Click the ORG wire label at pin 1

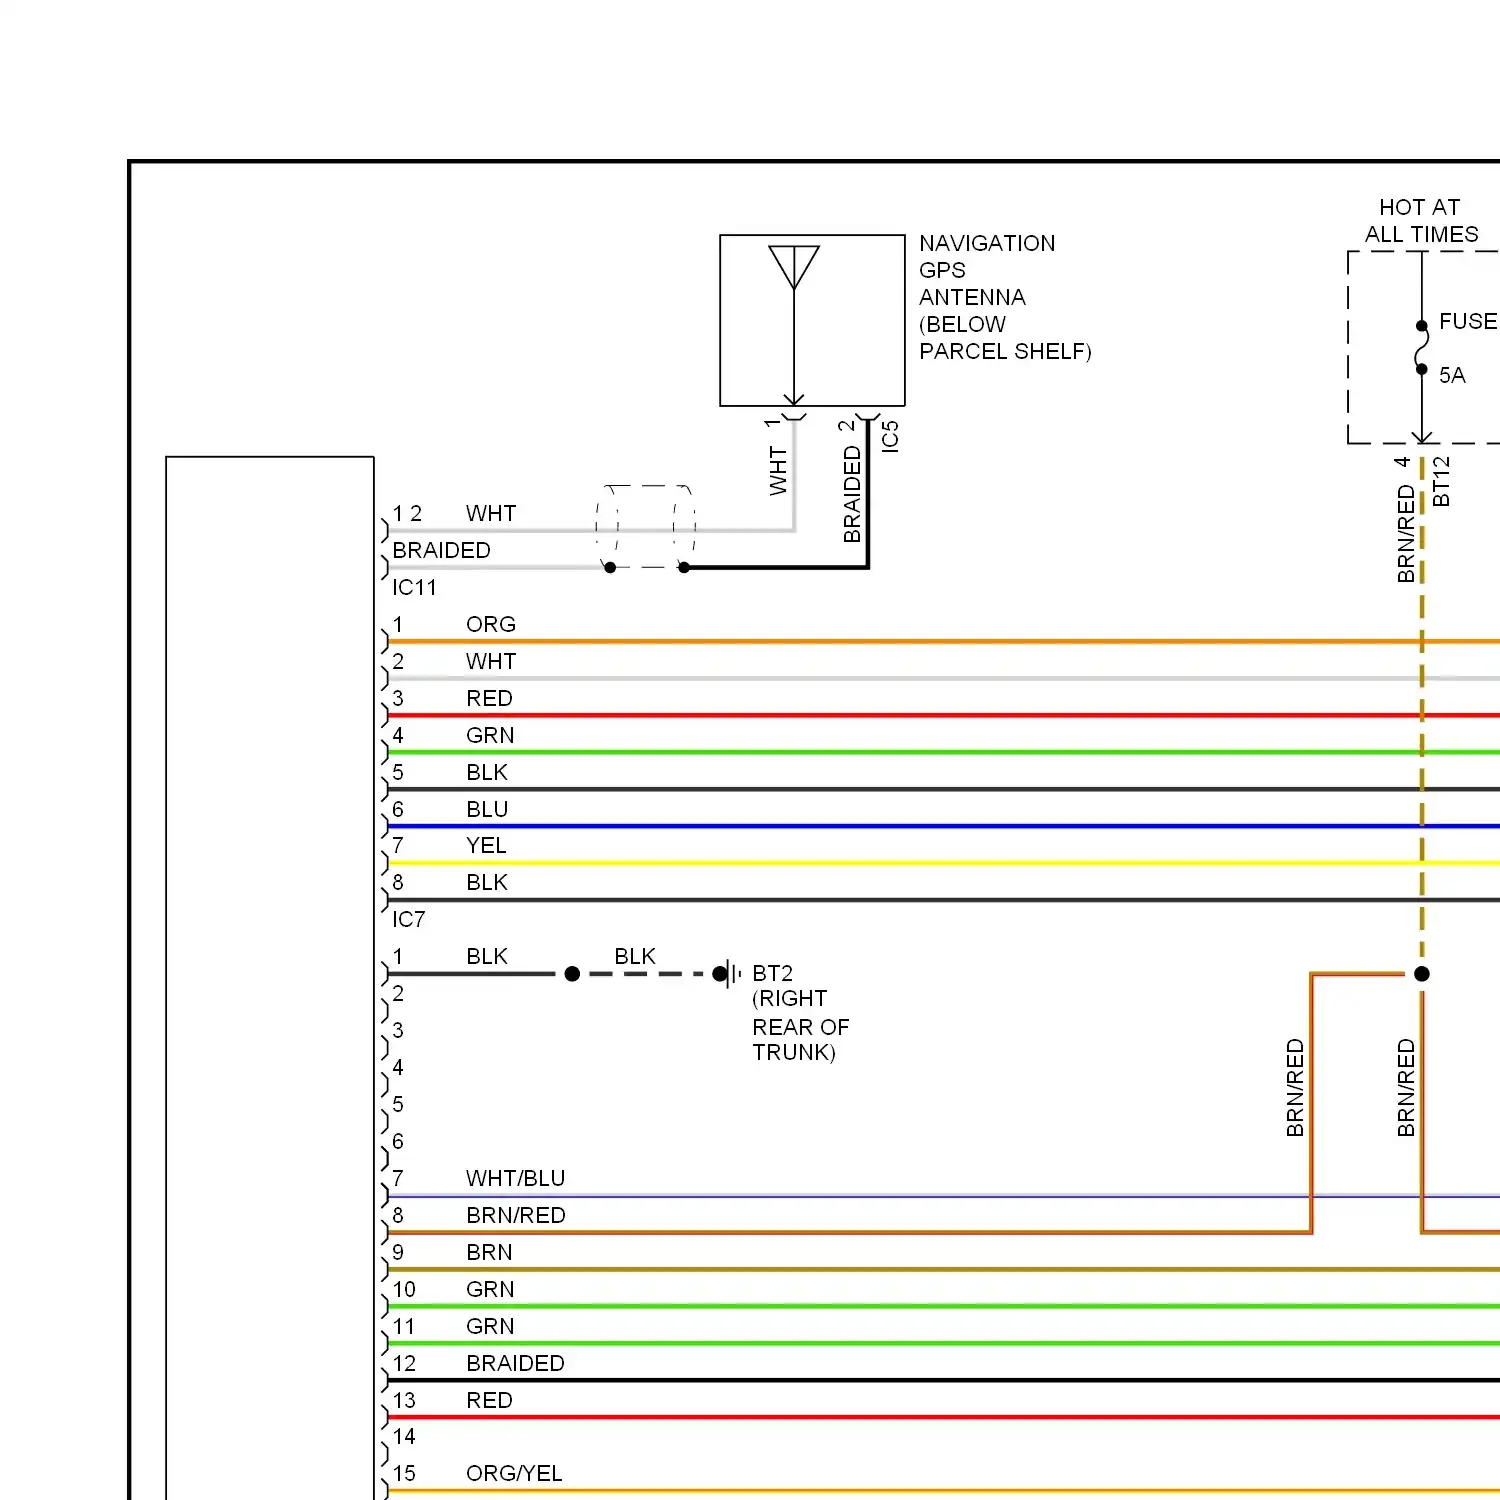[491, 624]
